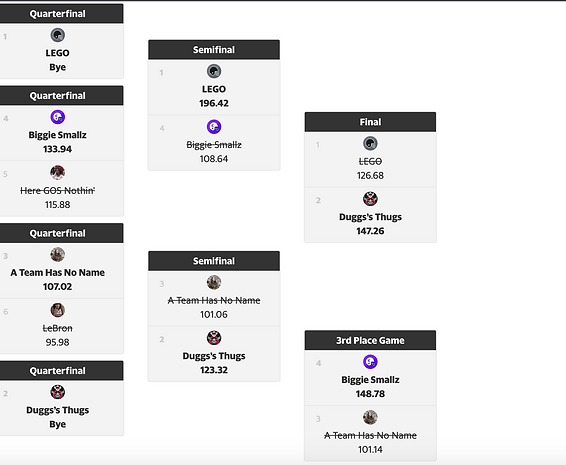Open A Team Has No Name quarterfinal link

57,273
